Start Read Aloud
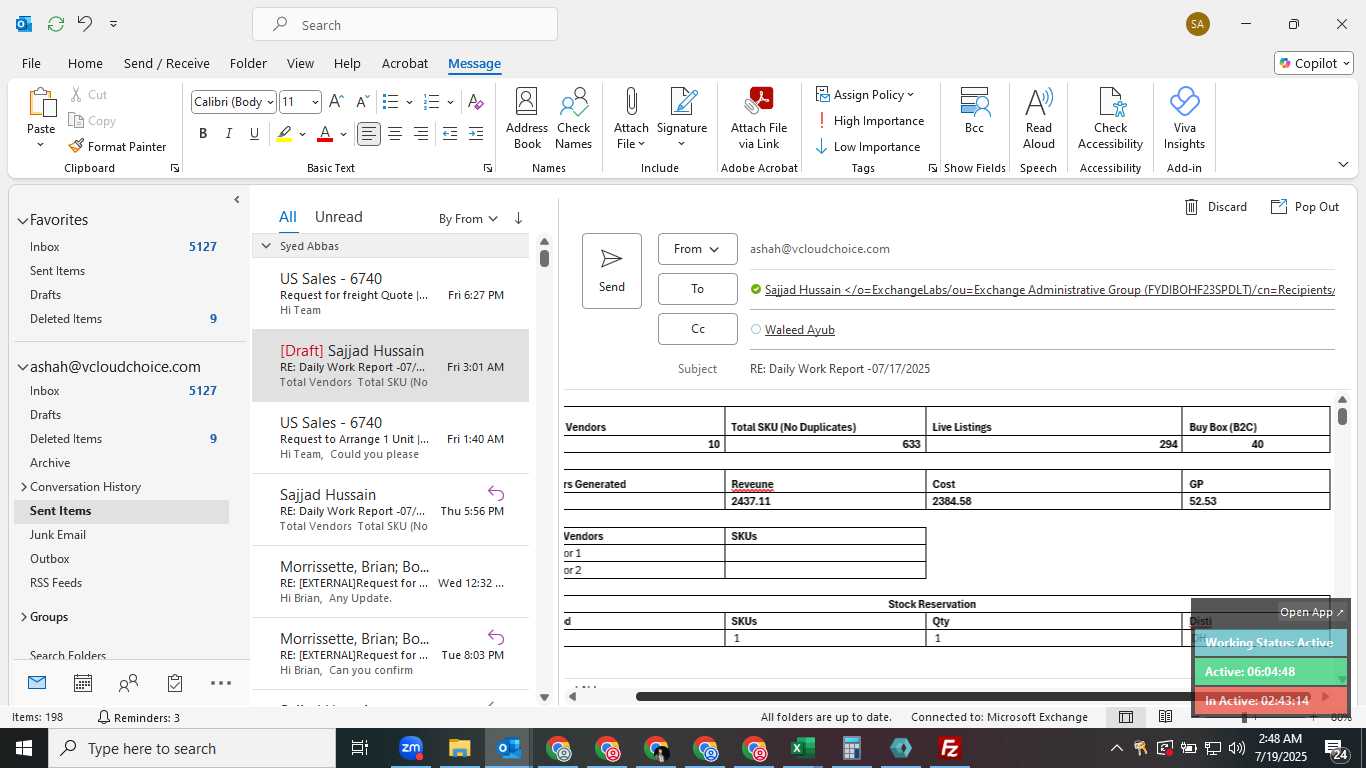The width and height of the screenshot is (1366, 768). coord(1039,119)
